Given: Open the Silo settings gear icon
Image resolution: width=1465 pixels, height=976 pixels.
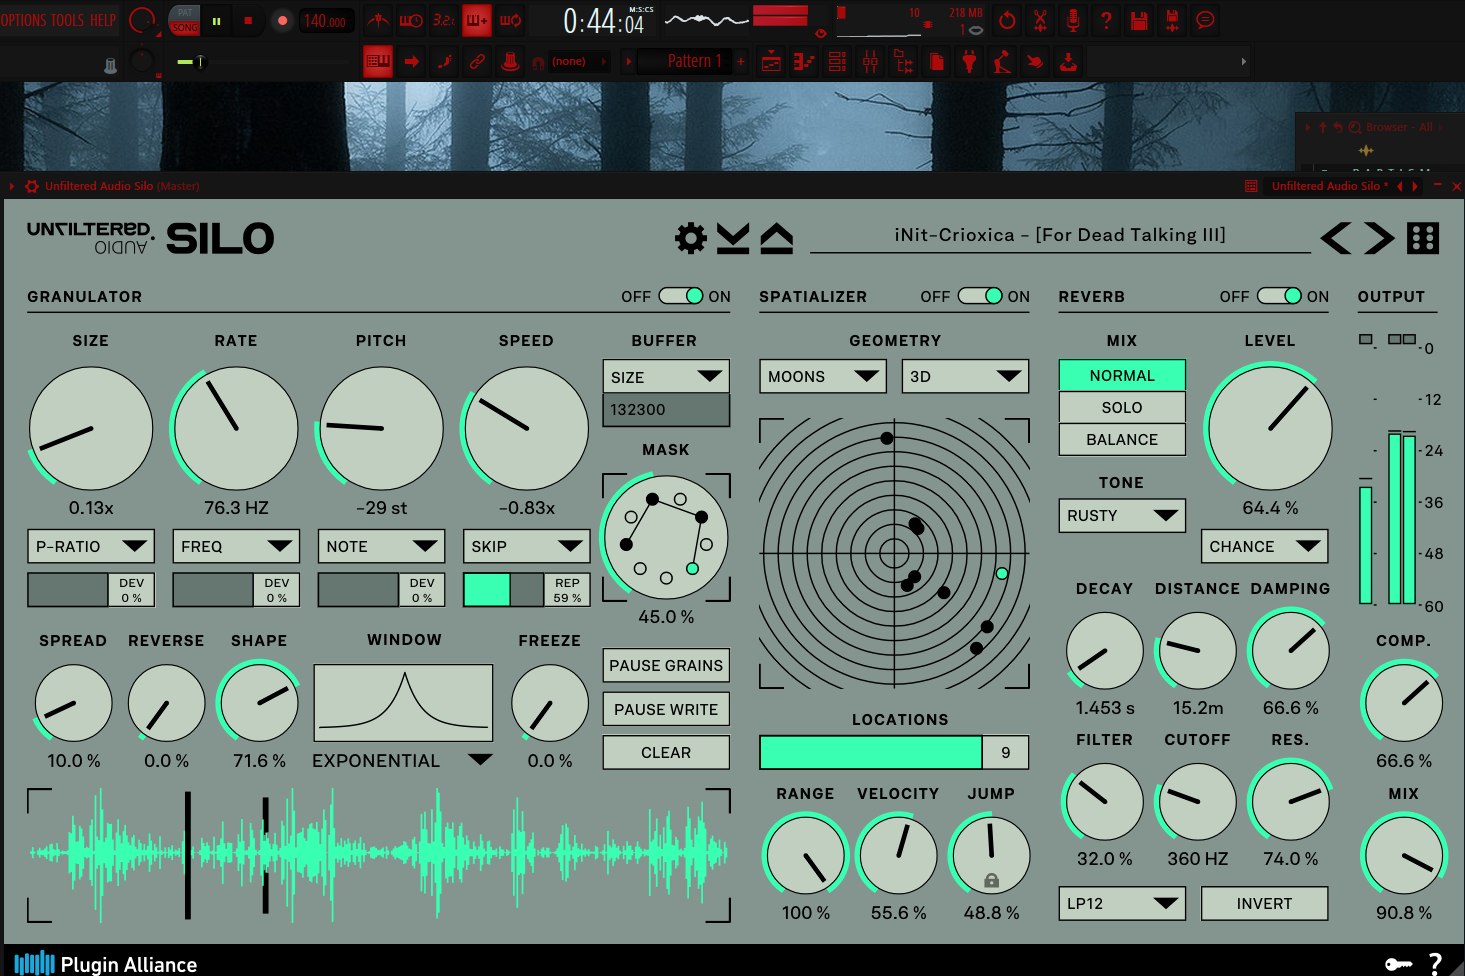Looking at the screenshot, I should [x=690, y=238].
